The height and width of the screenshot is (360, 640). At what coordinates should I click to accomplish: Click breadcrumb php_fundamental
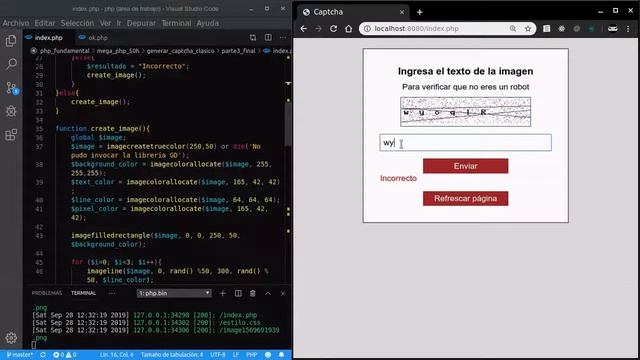pyautogui.click(x=64, y=51)
